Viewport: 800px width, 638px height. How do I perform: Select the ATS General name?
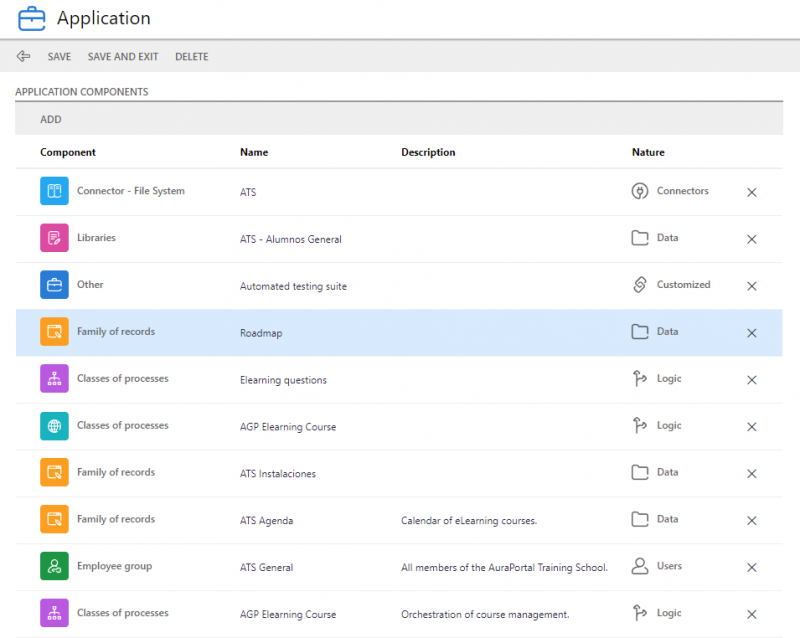[266, 568]
